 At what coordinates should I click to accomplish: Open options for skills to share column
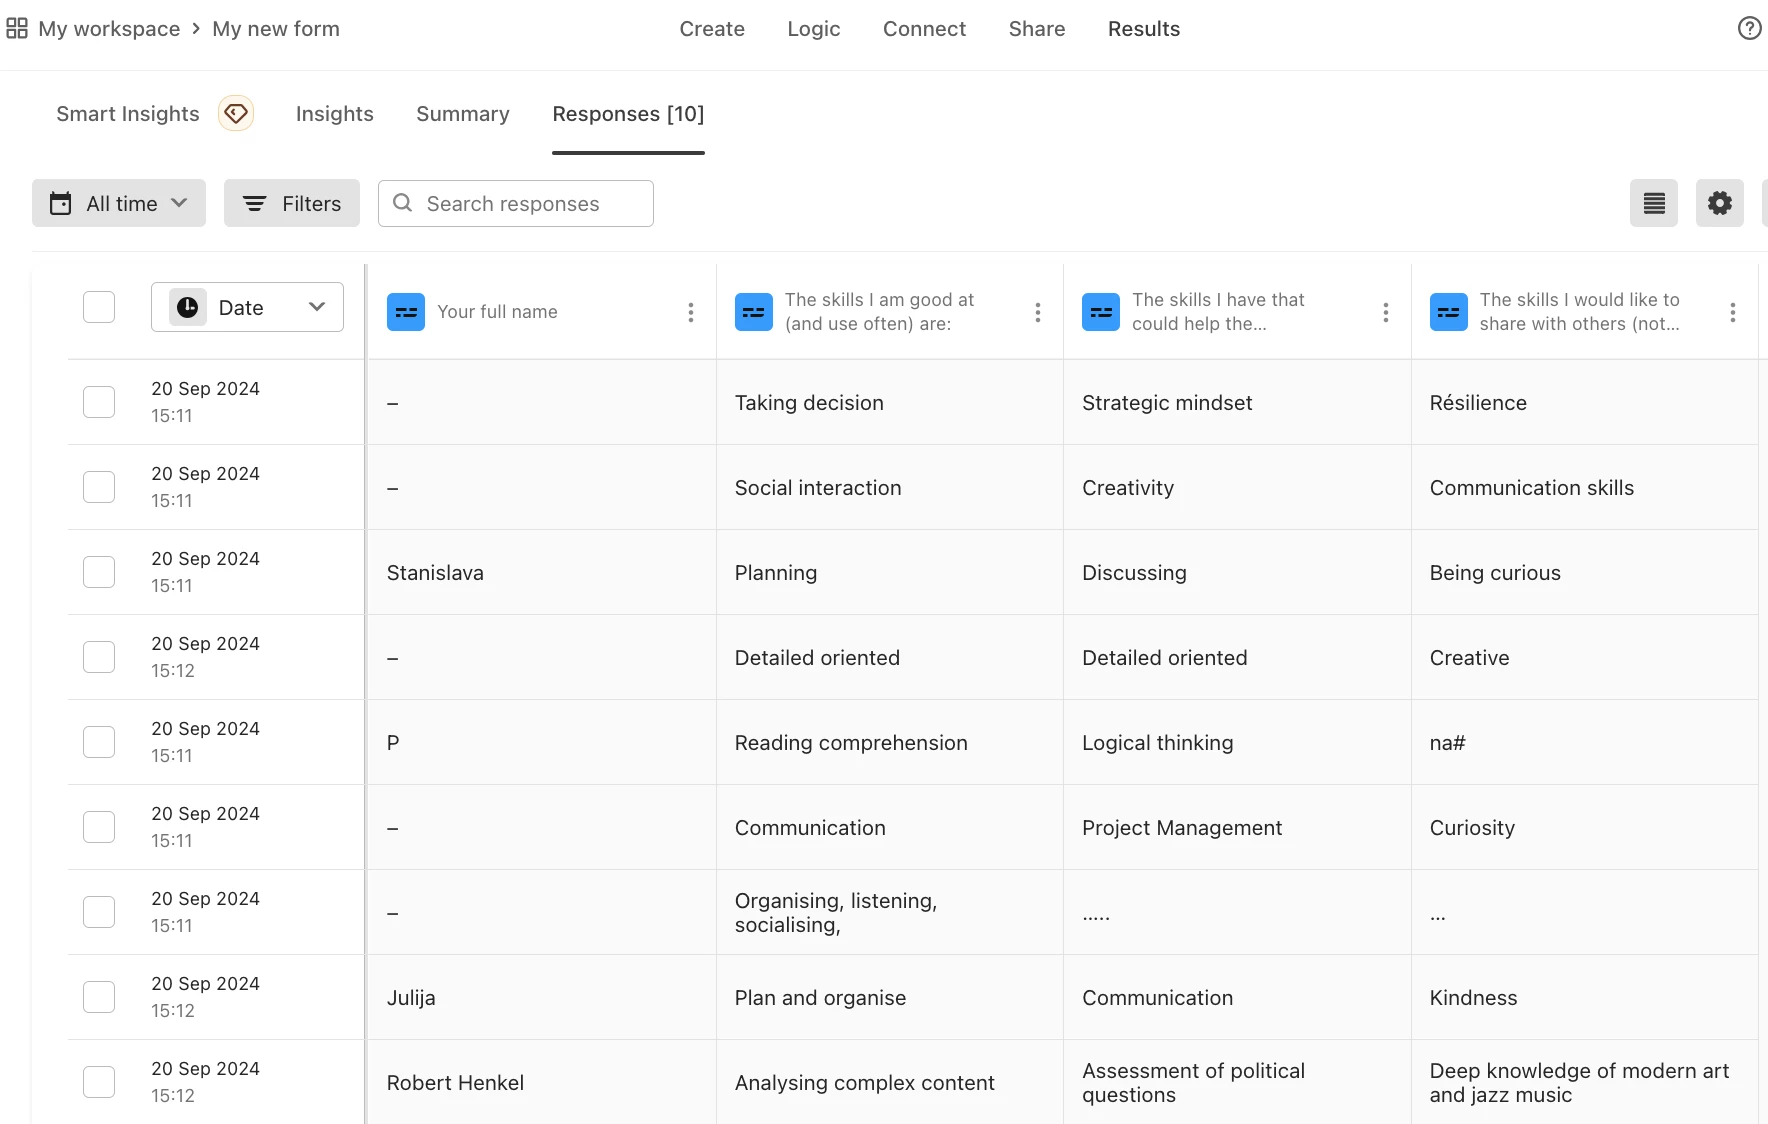[x=1733, y=313]
